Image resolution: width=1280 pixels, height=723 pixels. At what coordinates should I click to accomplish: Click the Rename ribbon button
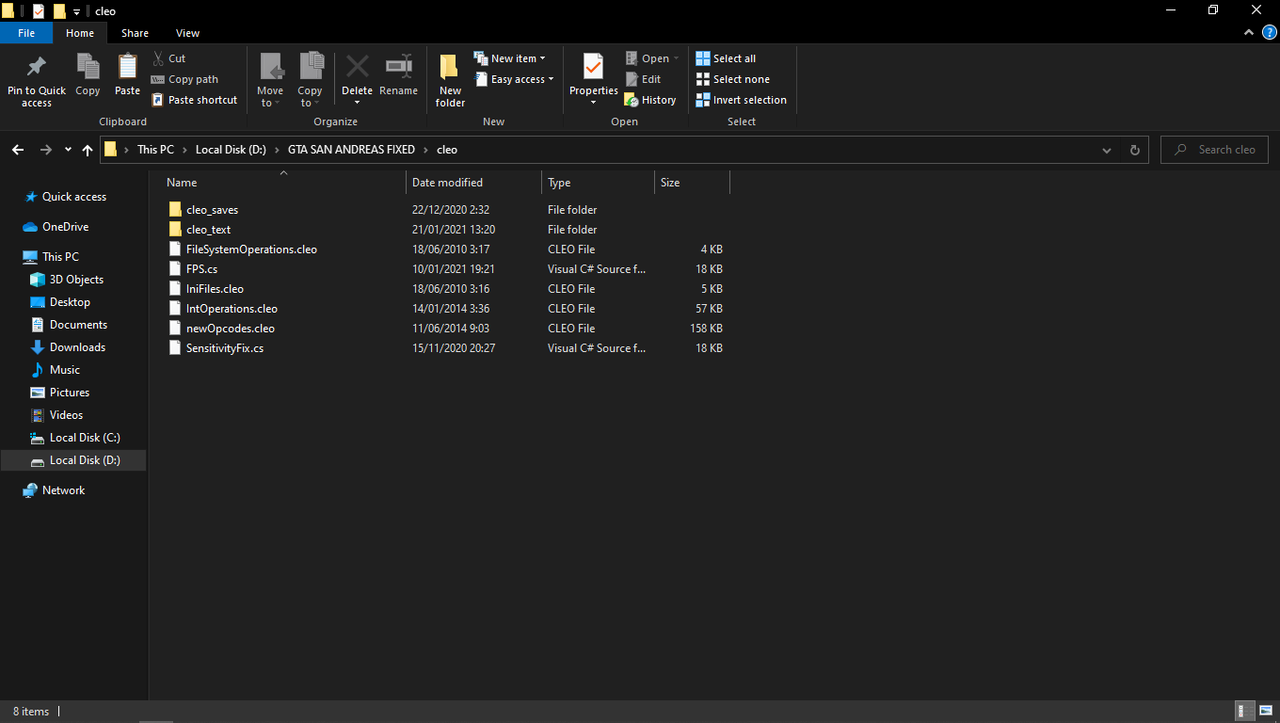click(398, 75)
